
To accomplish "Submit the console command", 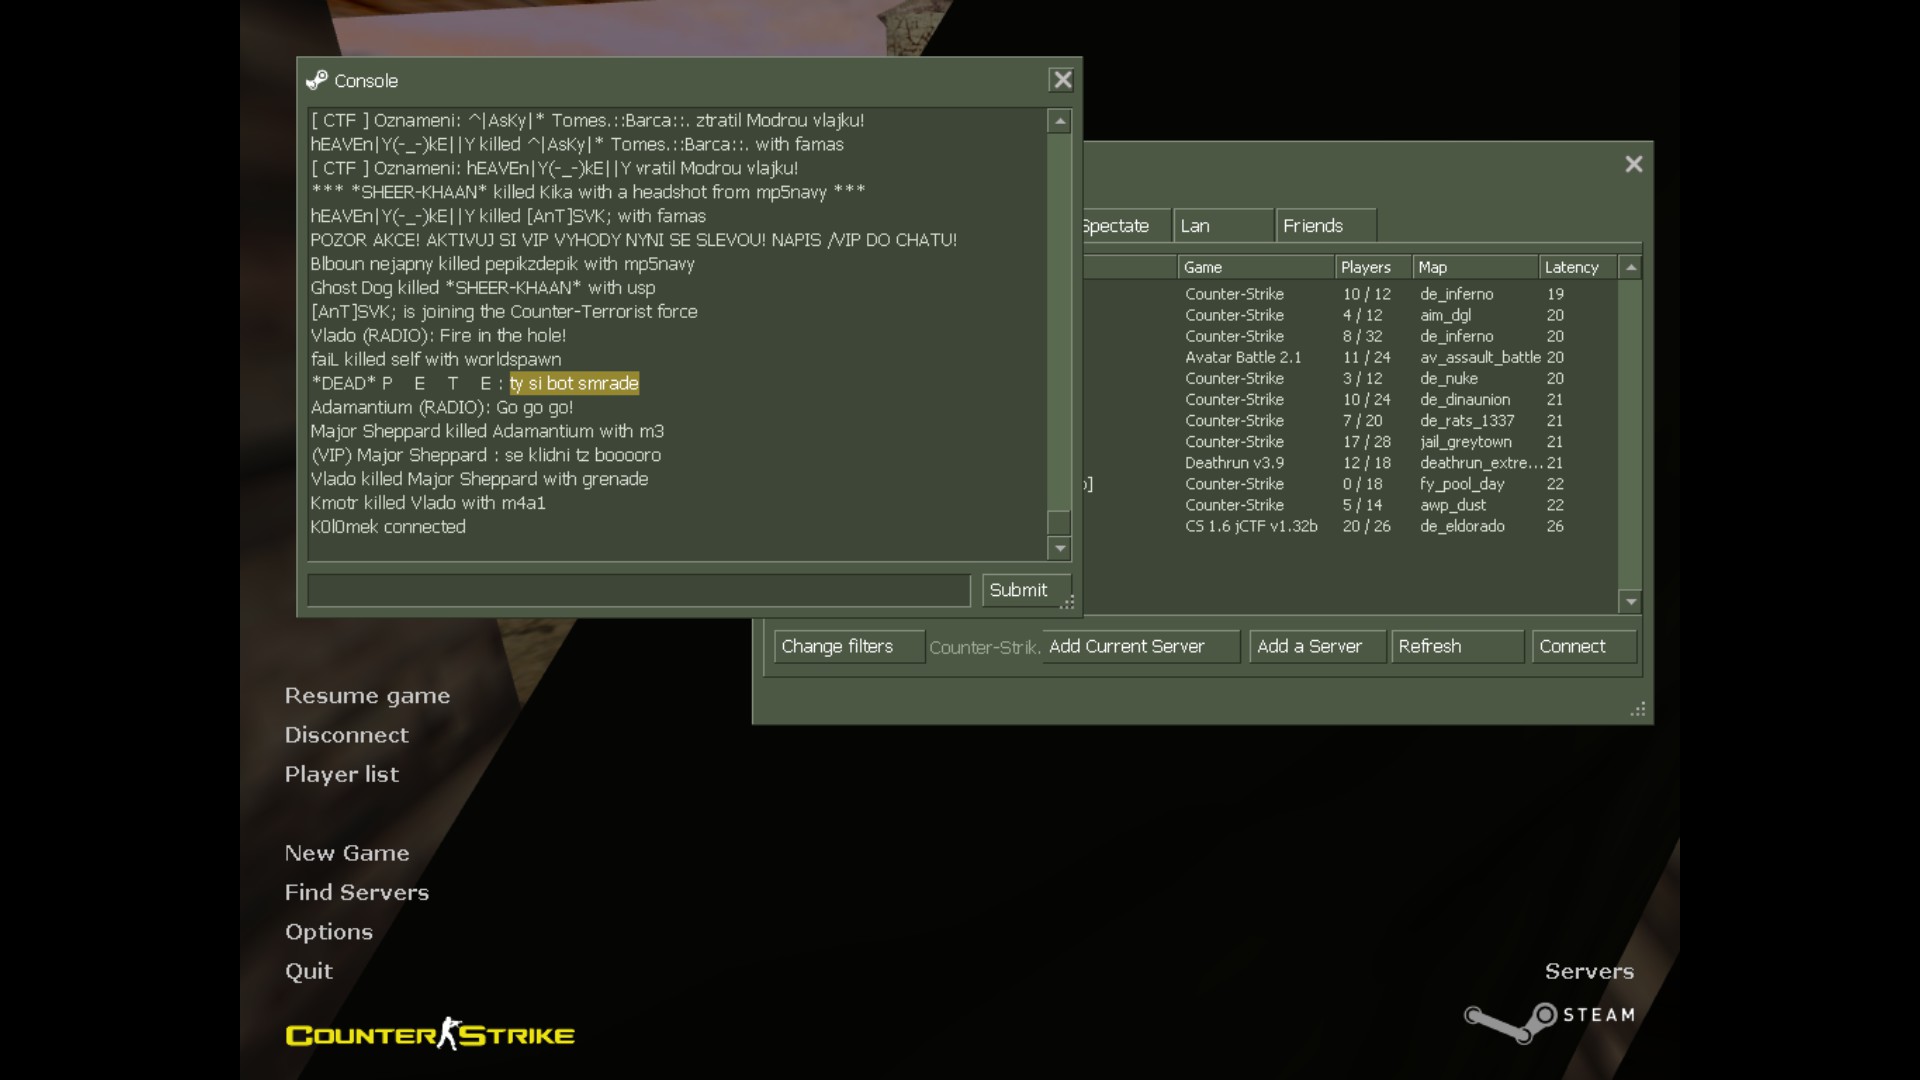I will [x=1026, y=590].
